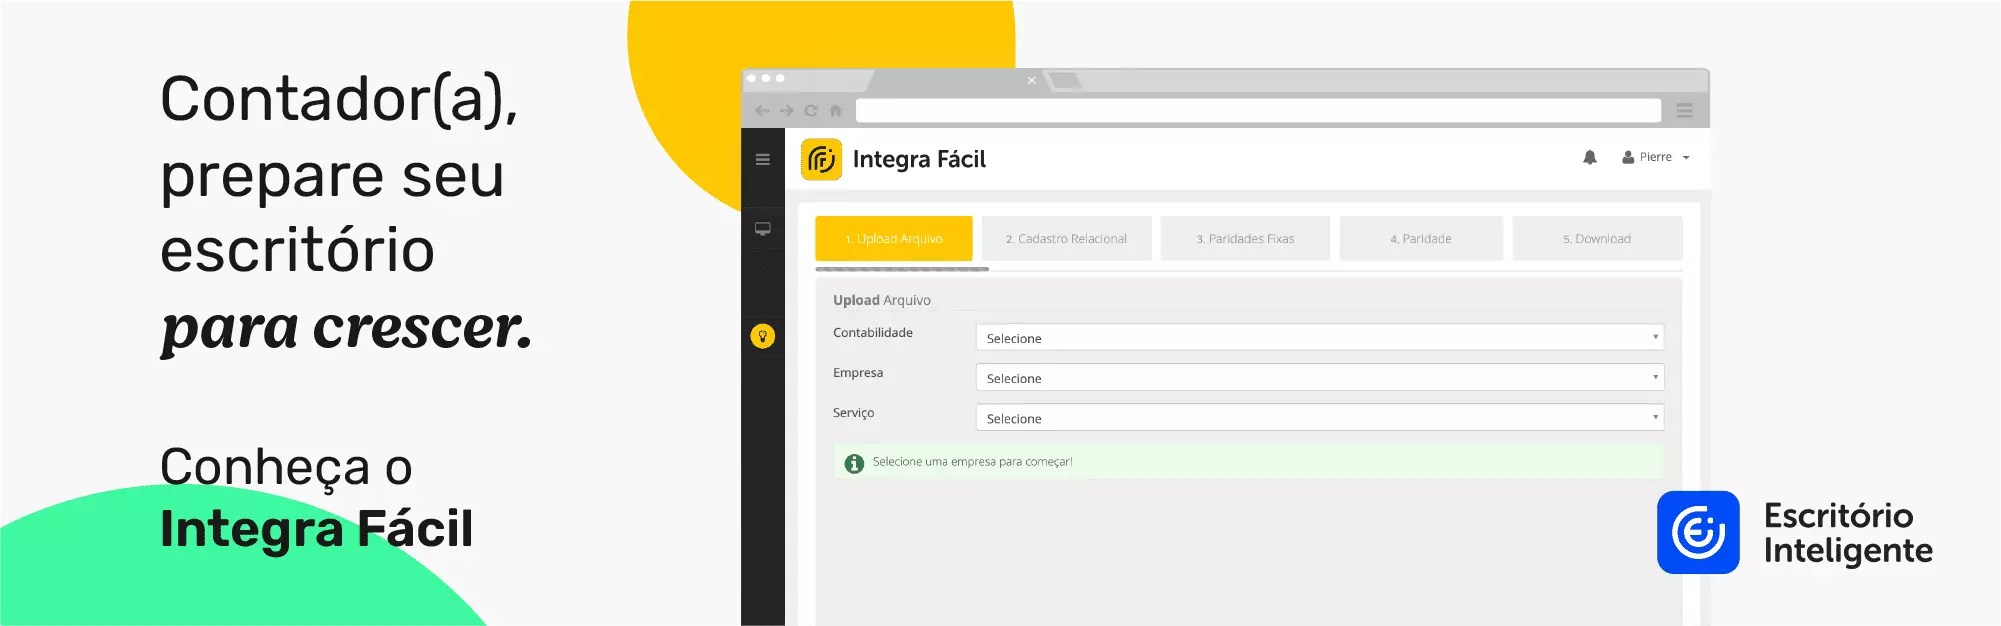The height and width of the screenshot is (626, 2001).
Task: Reload the page with the refresh icon
Action: pos(811,111)
